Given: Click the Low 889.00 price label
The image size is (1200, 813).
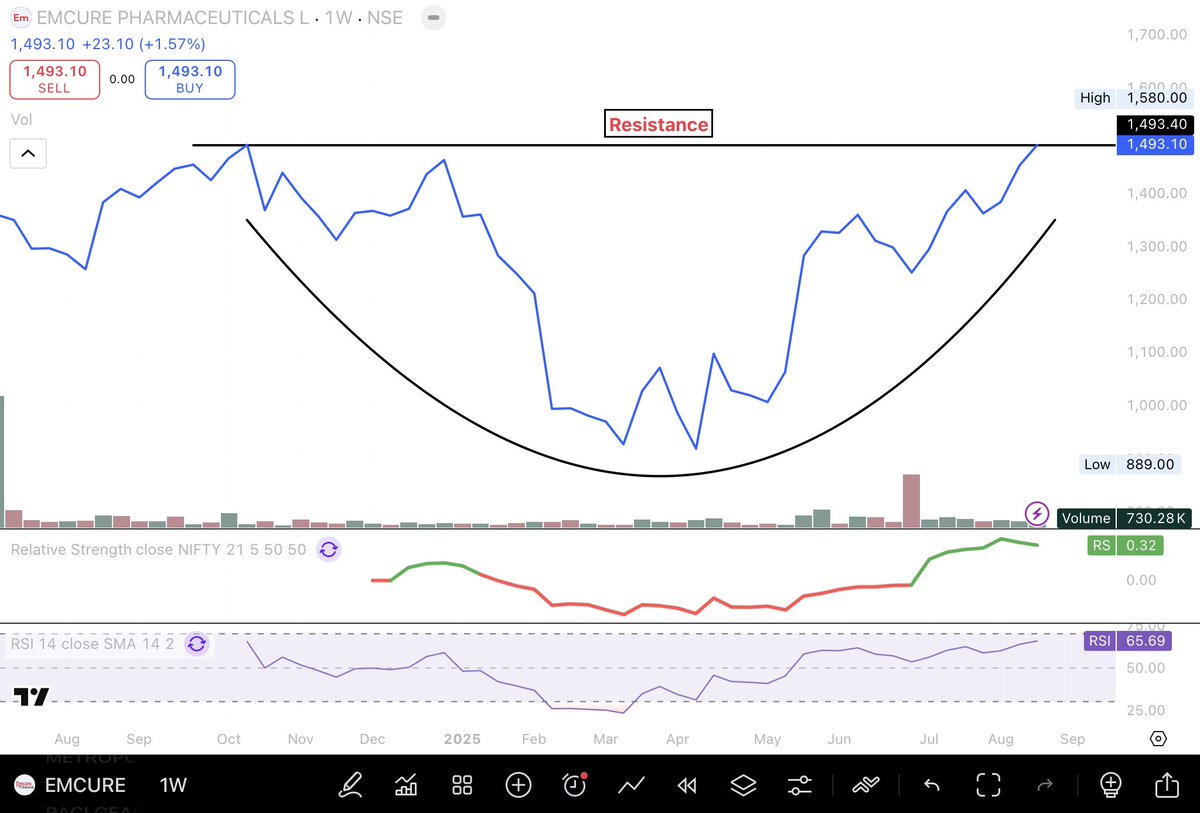Looking at the screenshot, I should coord(1130,464).
